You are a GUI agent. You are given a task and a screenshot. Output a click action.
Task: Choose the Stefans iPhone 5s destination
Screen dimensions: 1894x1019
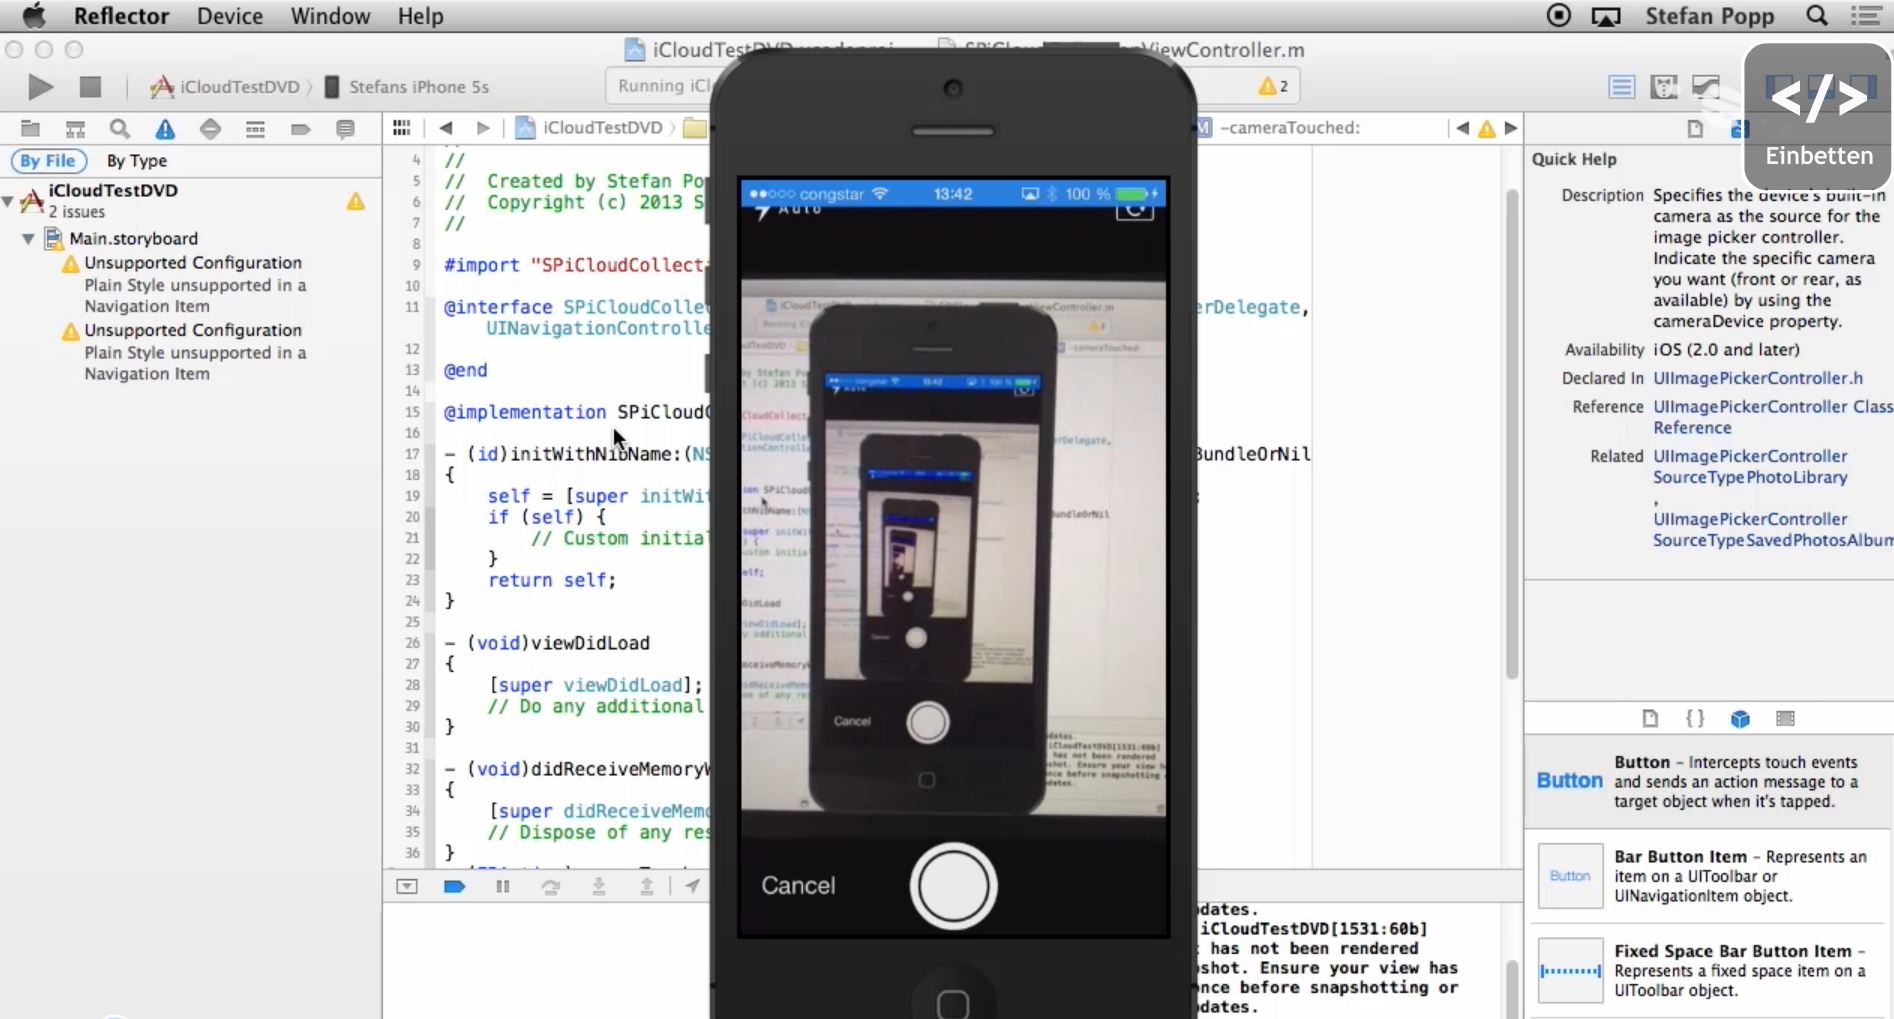click(x=406, y=87)
